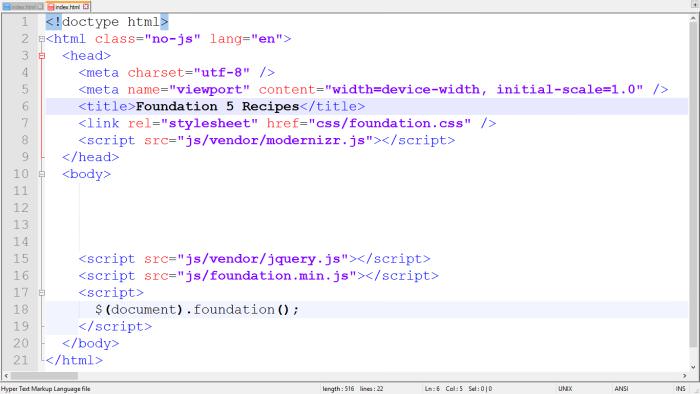Switch to the index.html tab
Viewport: 700px width, 394px height.
(68, 7)
